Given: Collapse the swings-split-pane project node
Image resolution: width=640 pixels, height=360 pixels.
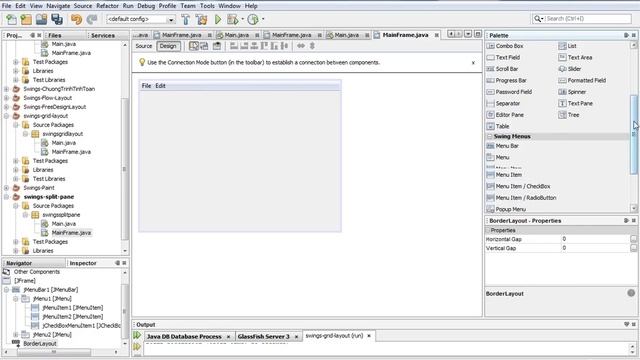Looking at the screenshot, I should 7,197.
